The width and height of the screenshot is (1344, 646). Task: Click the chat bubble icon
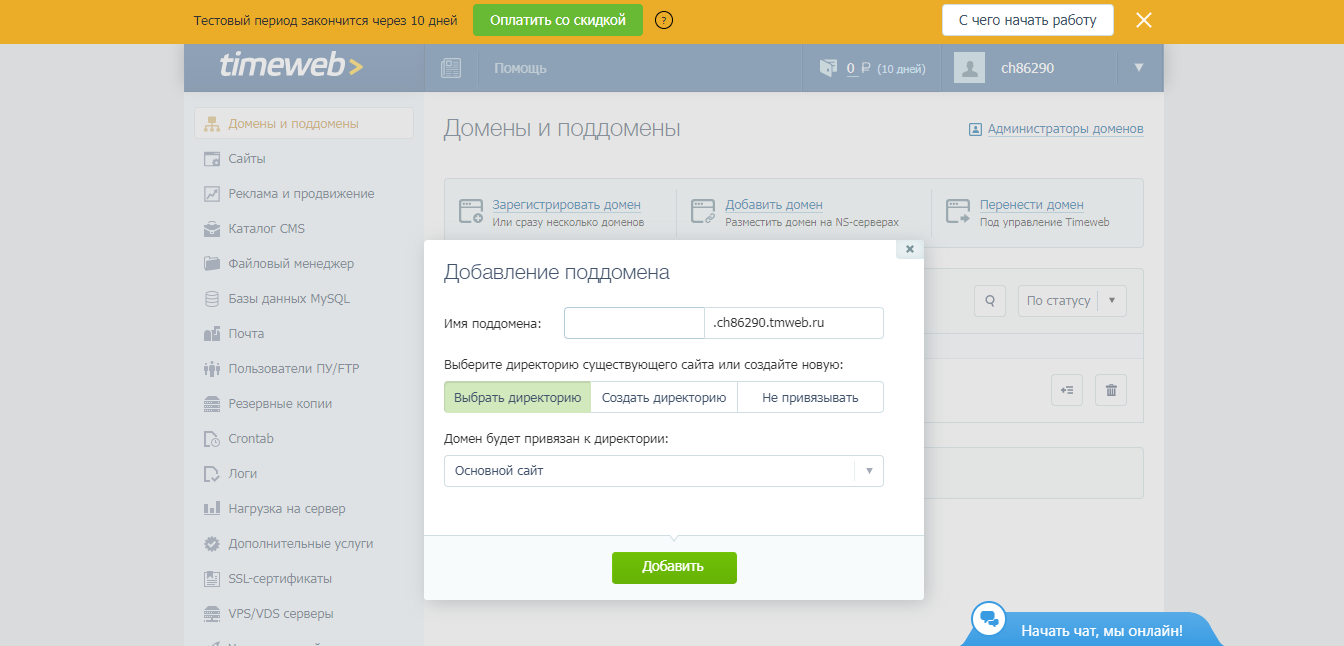click(x=990, y=618)
